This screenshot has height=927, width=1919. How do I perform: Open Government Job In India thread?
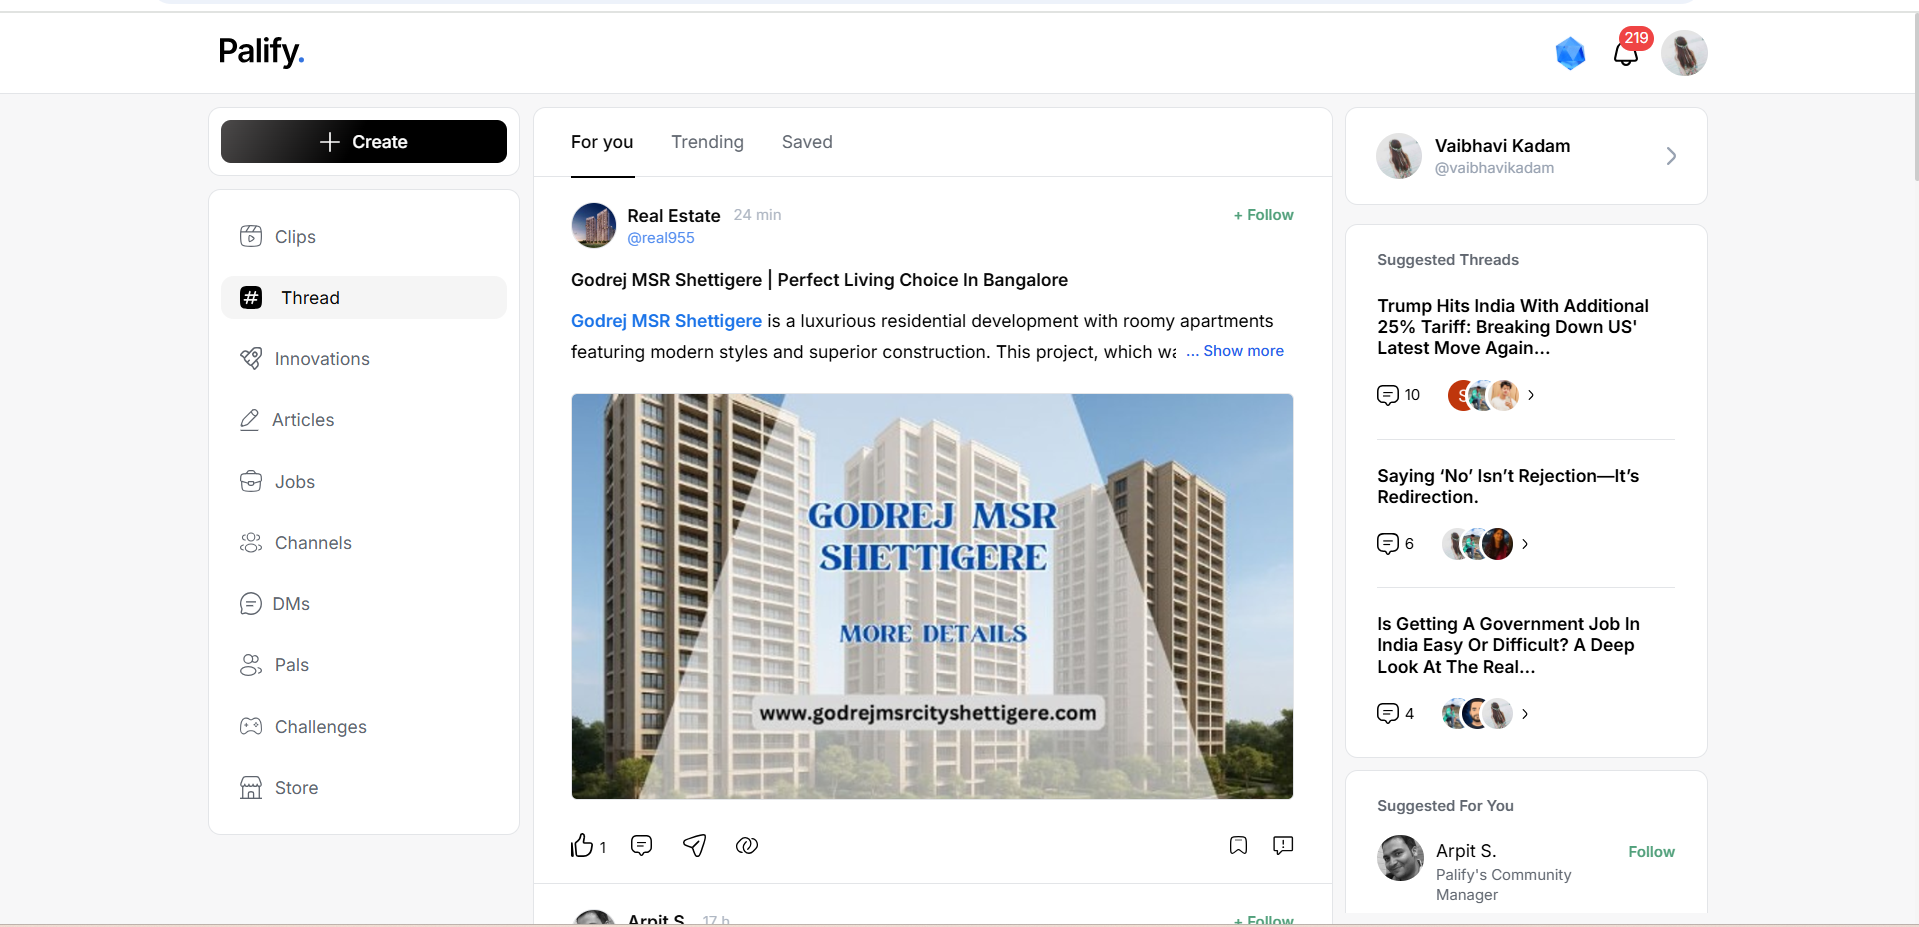(1508, 645)
